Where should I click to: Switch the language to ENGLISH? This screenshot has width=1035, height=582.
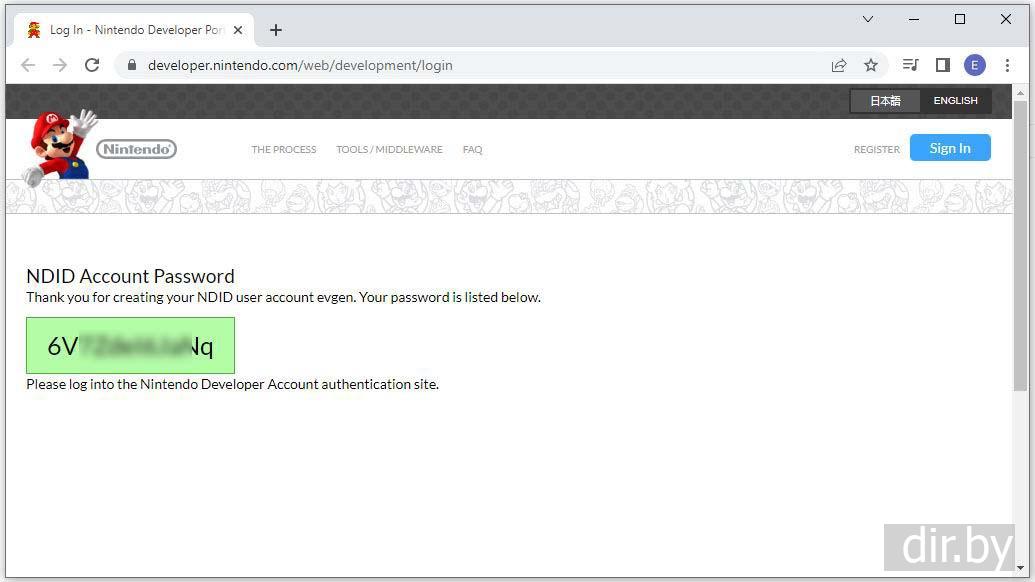tap(955, 100)
